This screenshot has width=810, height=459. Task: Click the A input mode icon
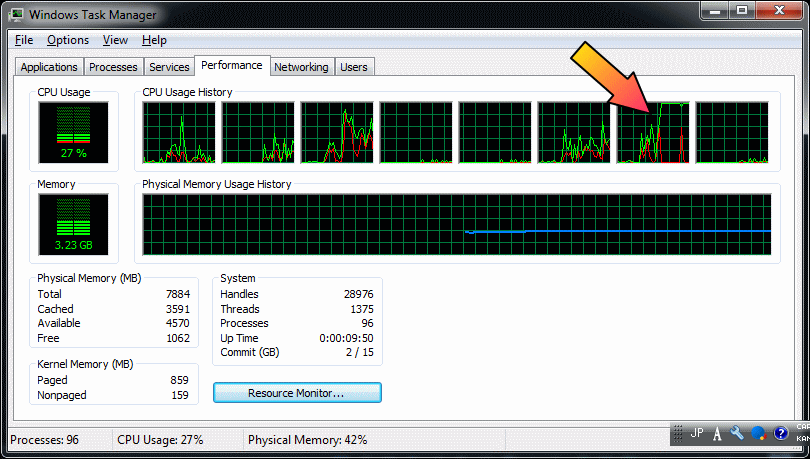click(x=717, y=434)
